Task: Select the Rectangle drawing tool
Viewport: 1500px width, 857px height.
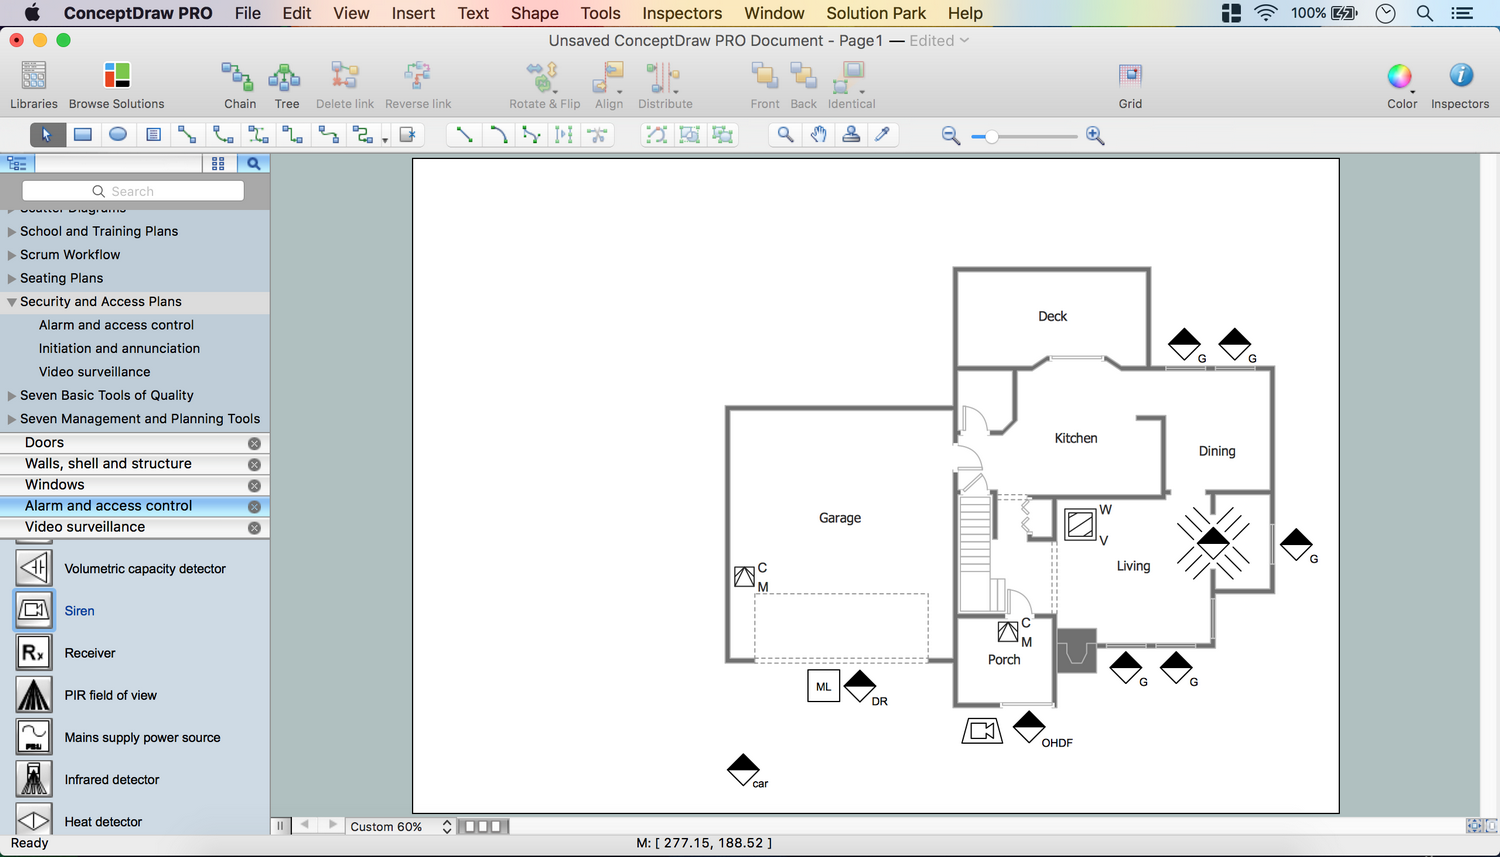Action: [x=83, y=134]
